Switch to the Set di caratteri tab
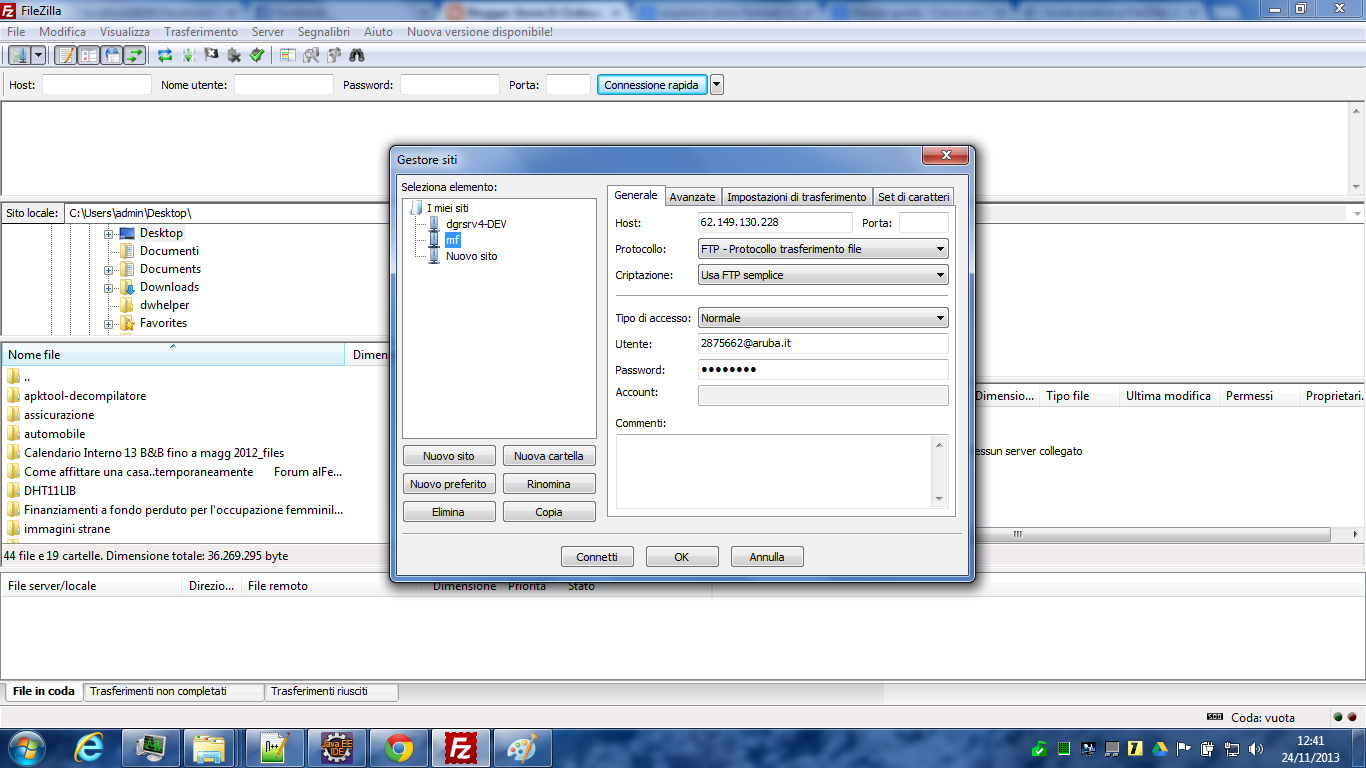The image size is (1366, 768). click(913, 197)
